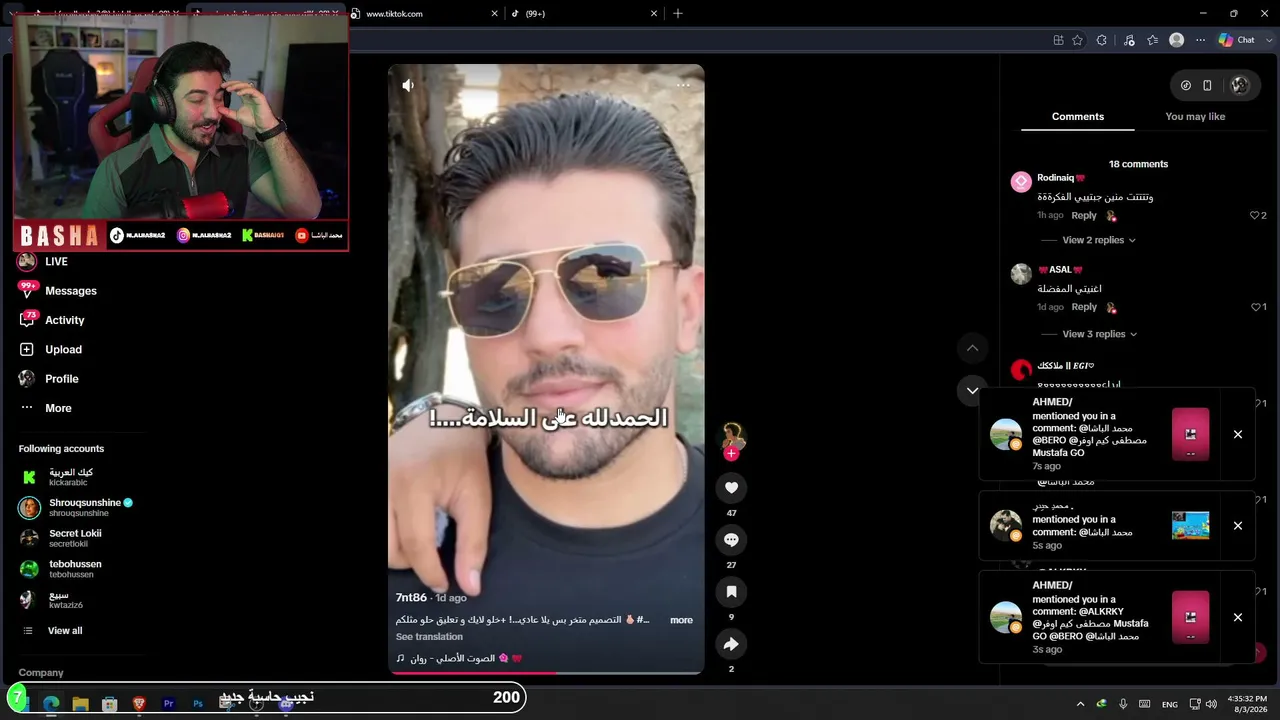Image resolution: width=1280 pixels, height=720 pixels.
Task: Mute the TikTok video sound
Action: [408, 86]
